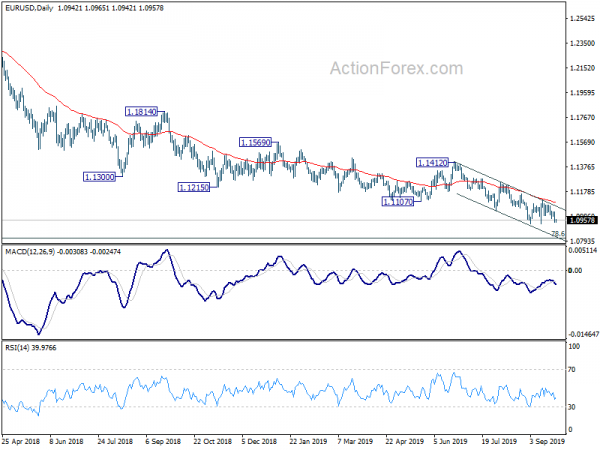Click the 1.25425 price axis label
The height and width of the screenshot is (450, 600).
(583, 18)
